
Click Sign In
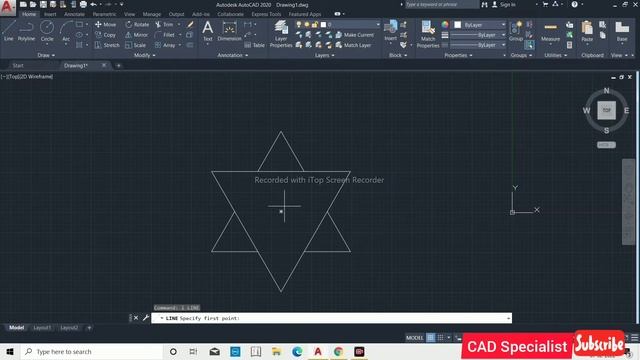pos(503,4)
